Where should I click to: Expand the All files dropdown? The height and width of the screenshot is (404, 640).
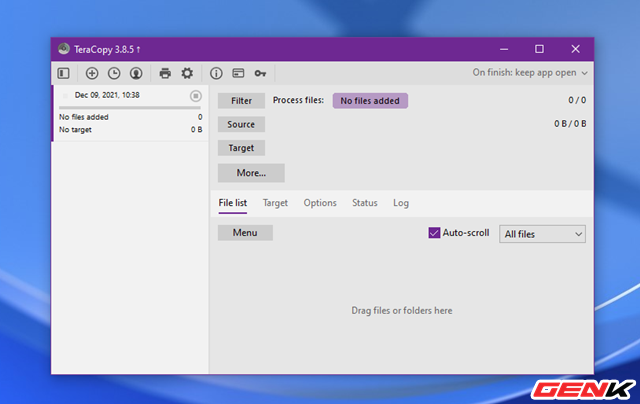[x=542, y=234]
